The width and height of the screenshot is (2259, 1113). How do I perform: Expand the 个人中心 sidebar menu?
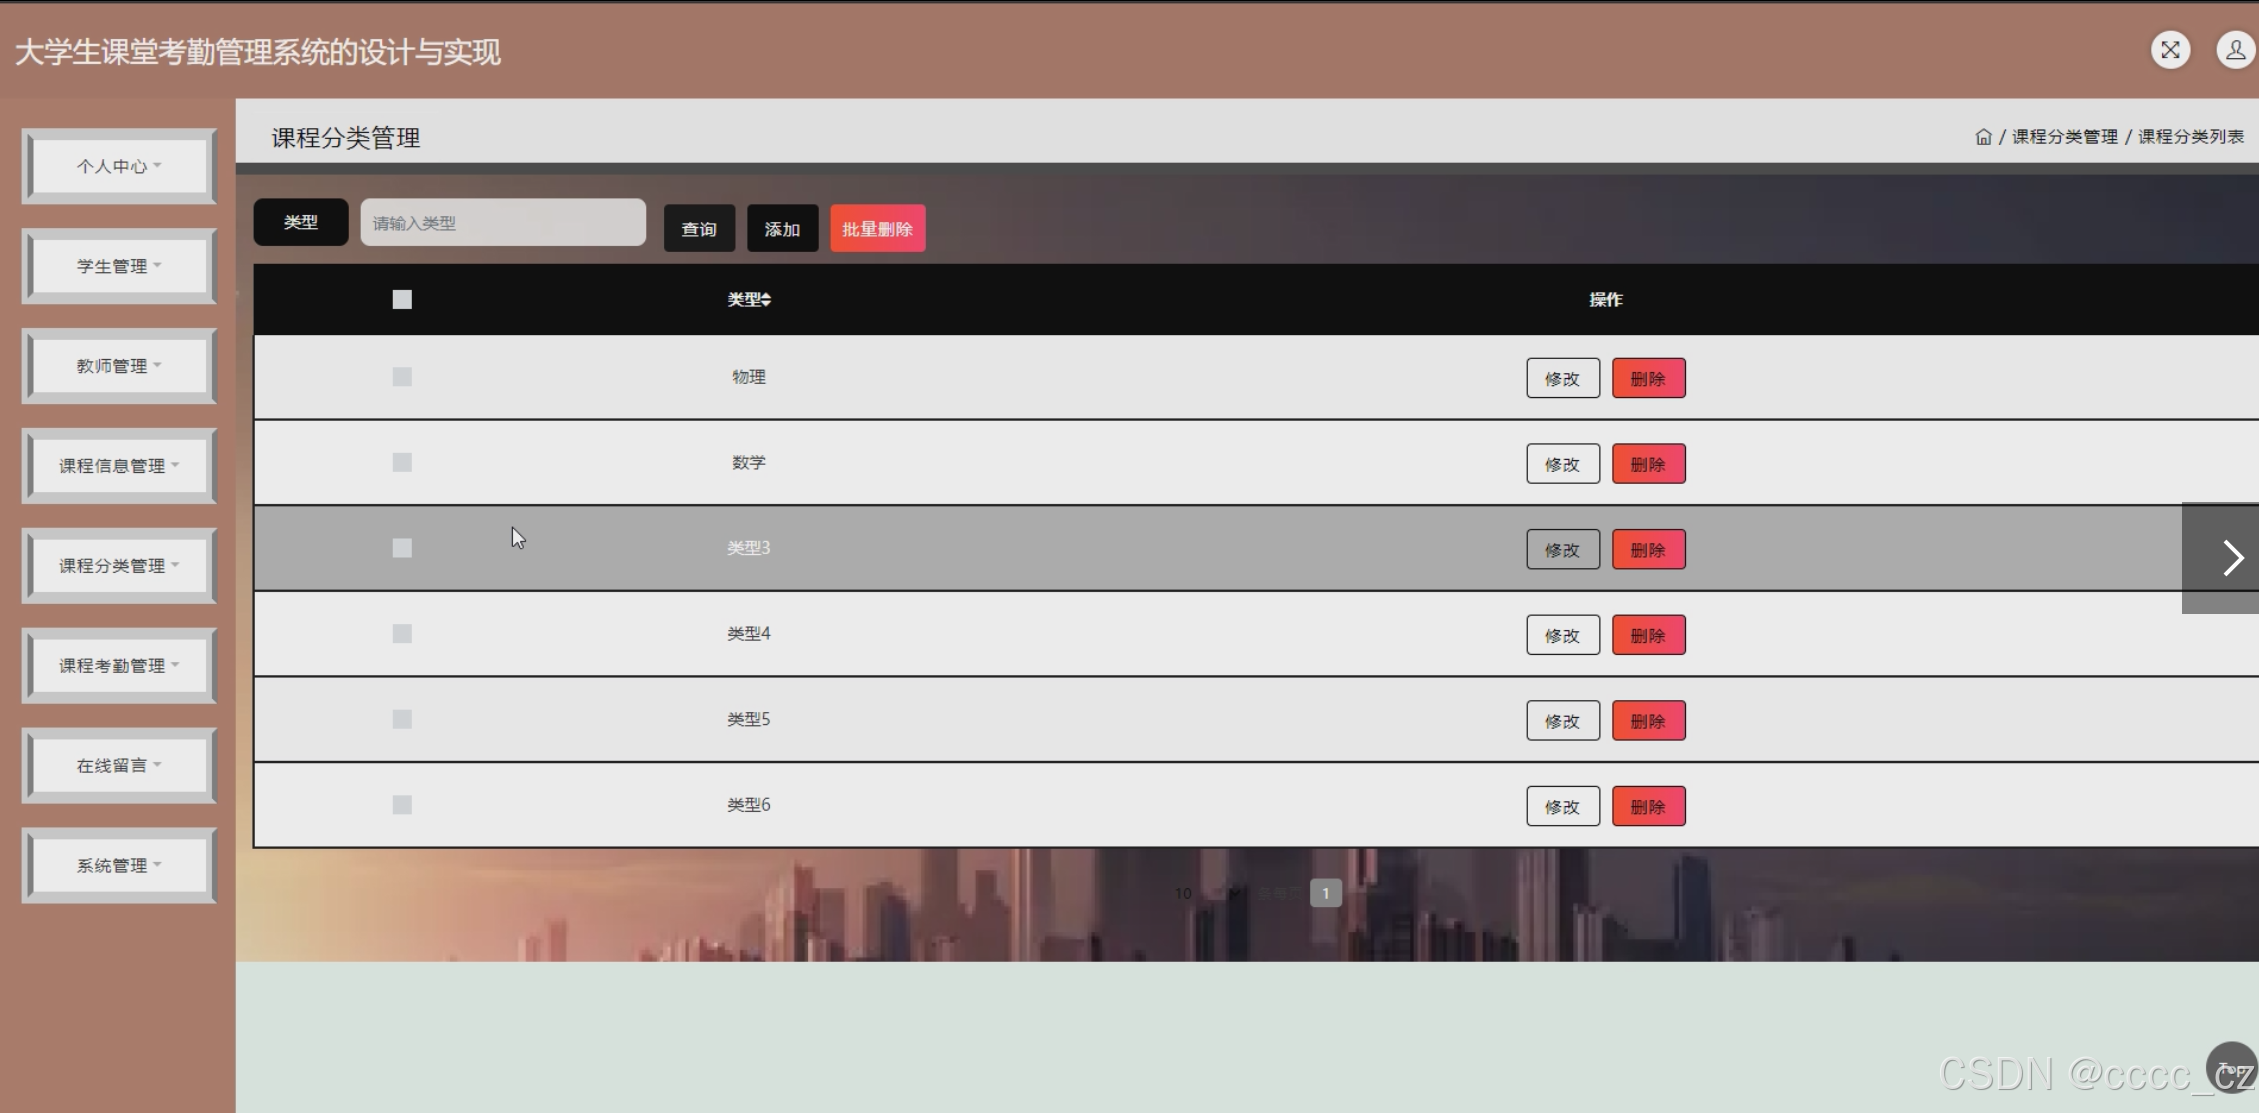pyautogui.click(x=119, y=166)
